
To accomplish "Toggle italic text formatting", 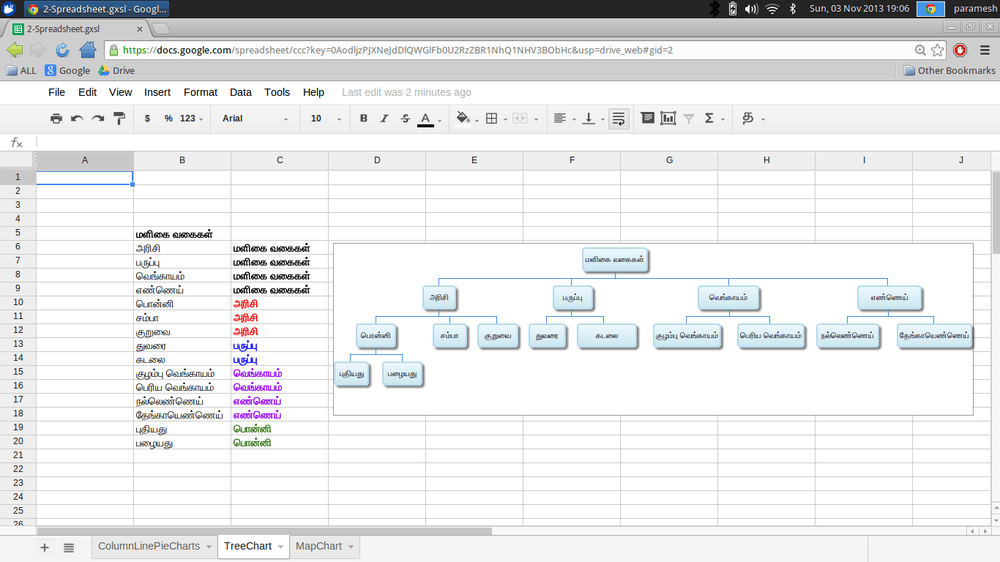I will (384, 118).
